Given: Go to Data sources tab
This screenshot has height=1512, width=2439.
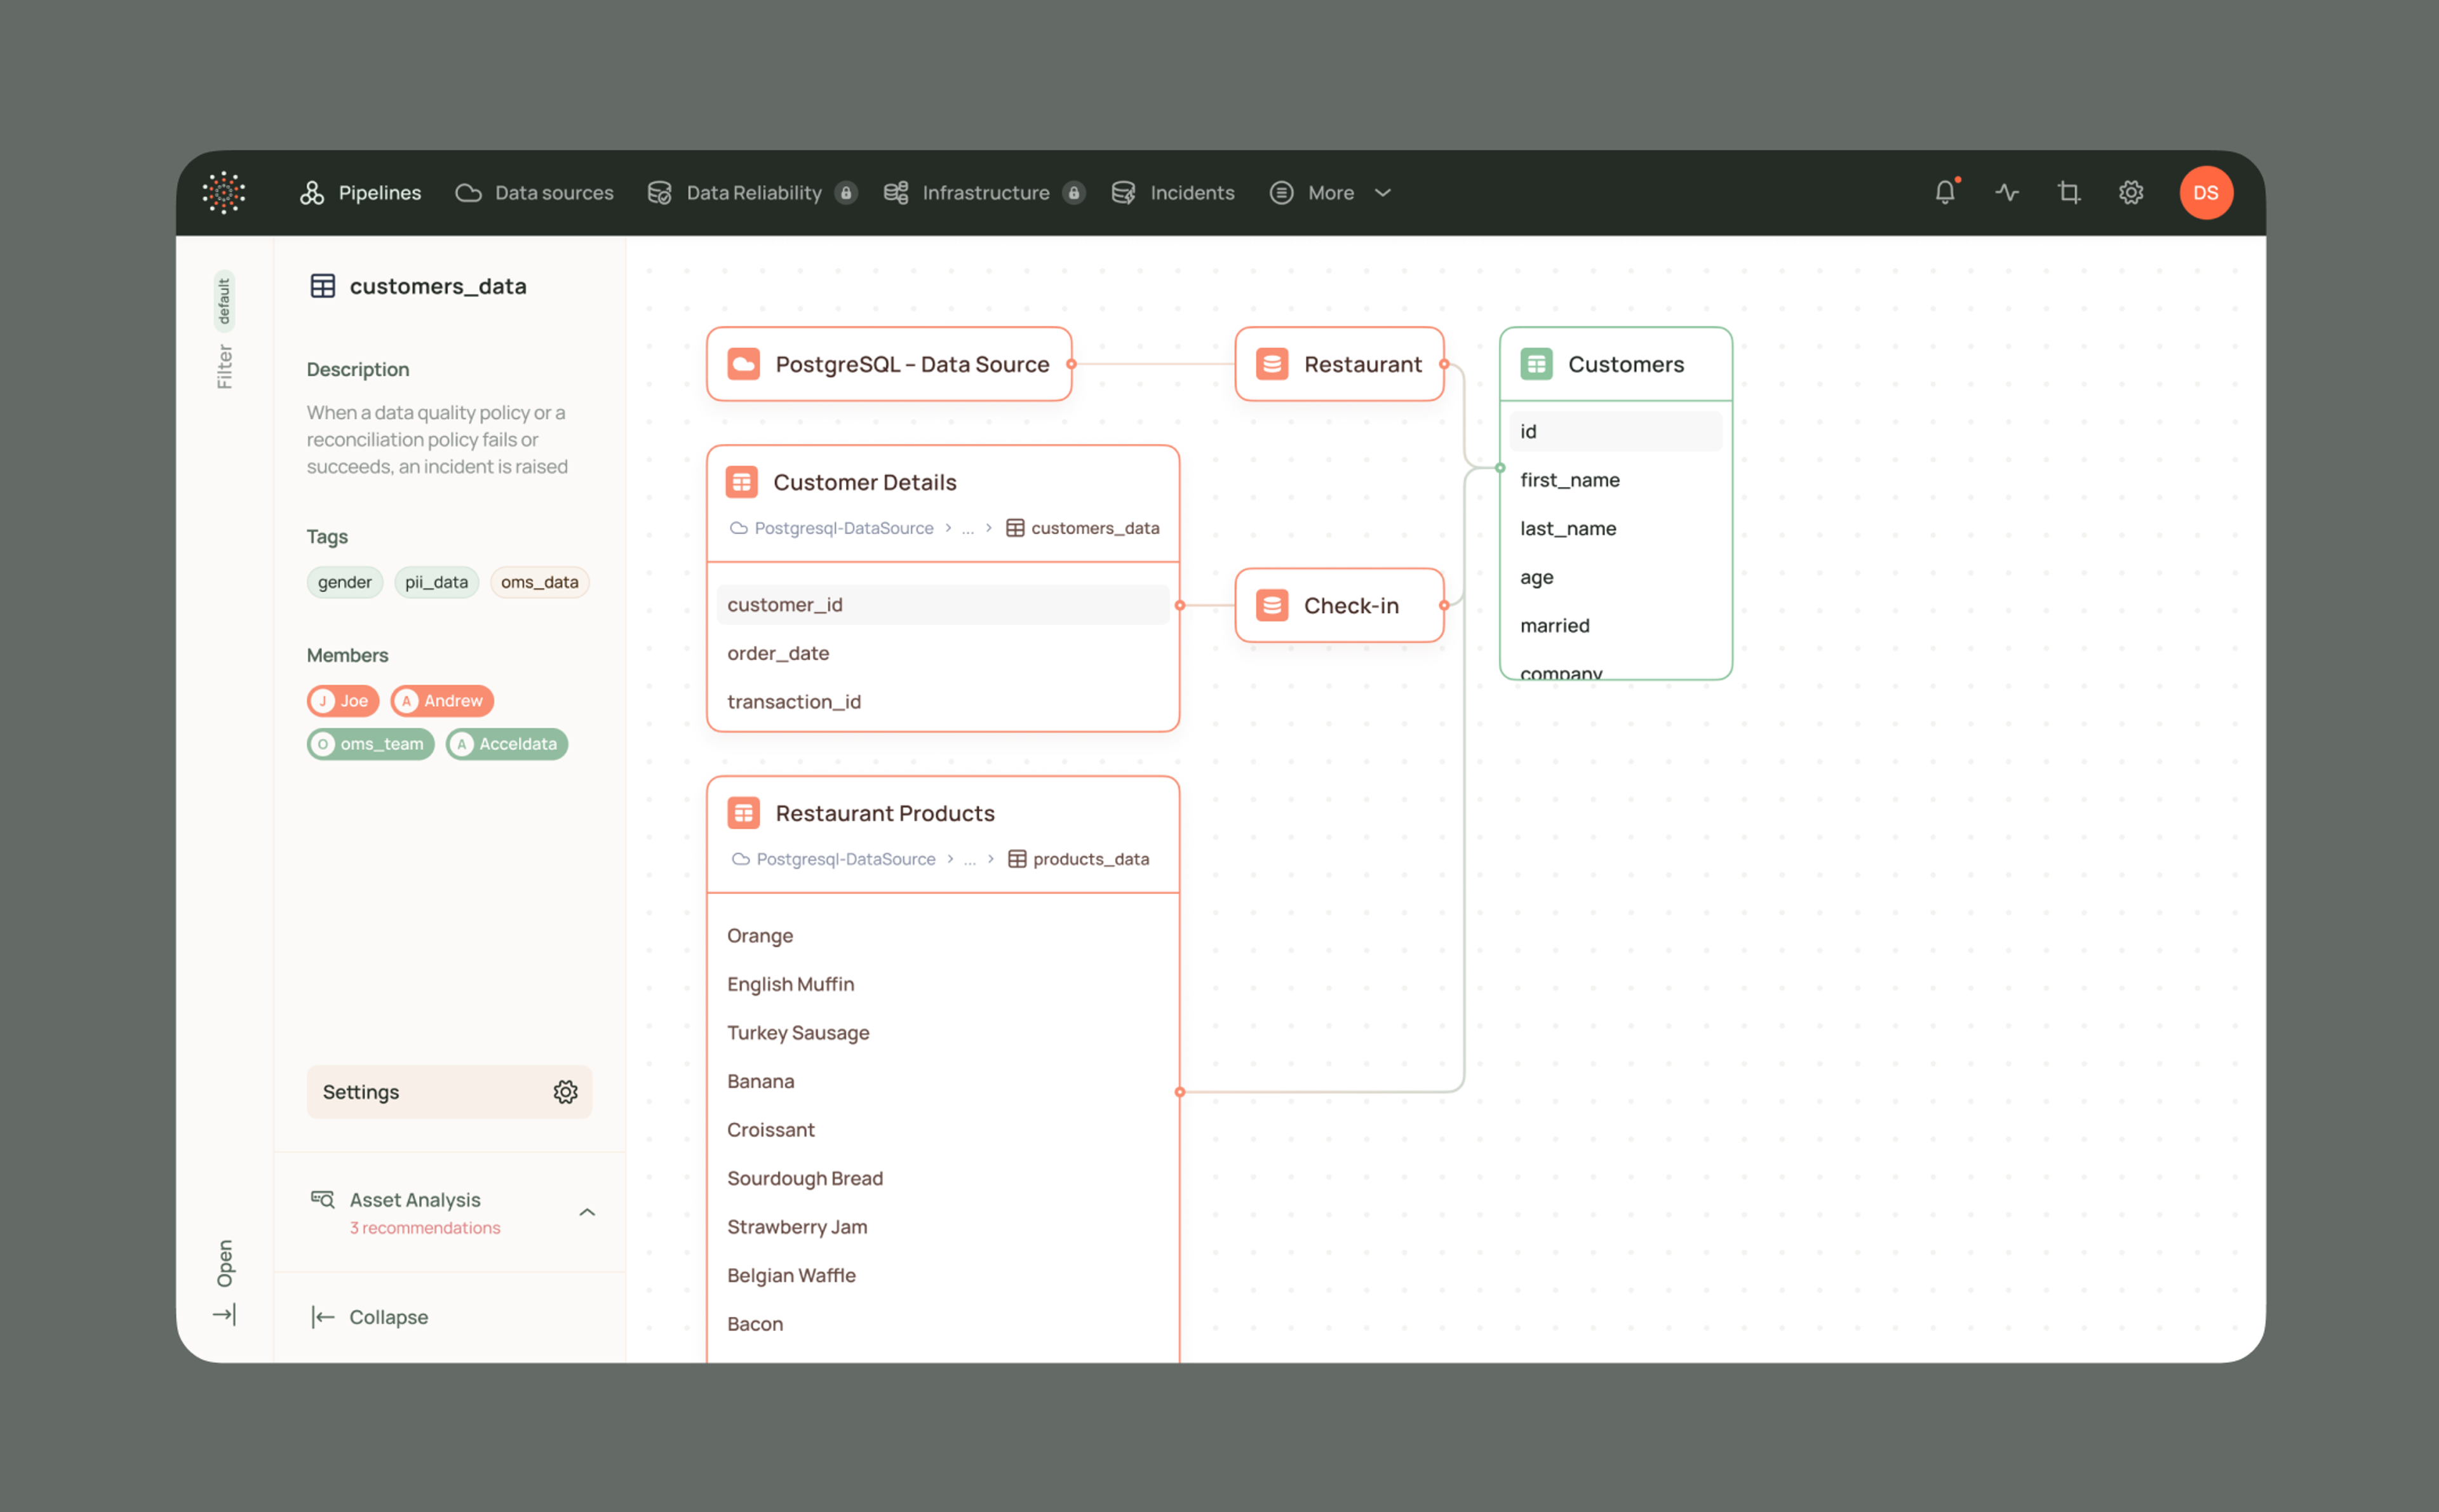Looking at the screenshot, I should point(535,193).
